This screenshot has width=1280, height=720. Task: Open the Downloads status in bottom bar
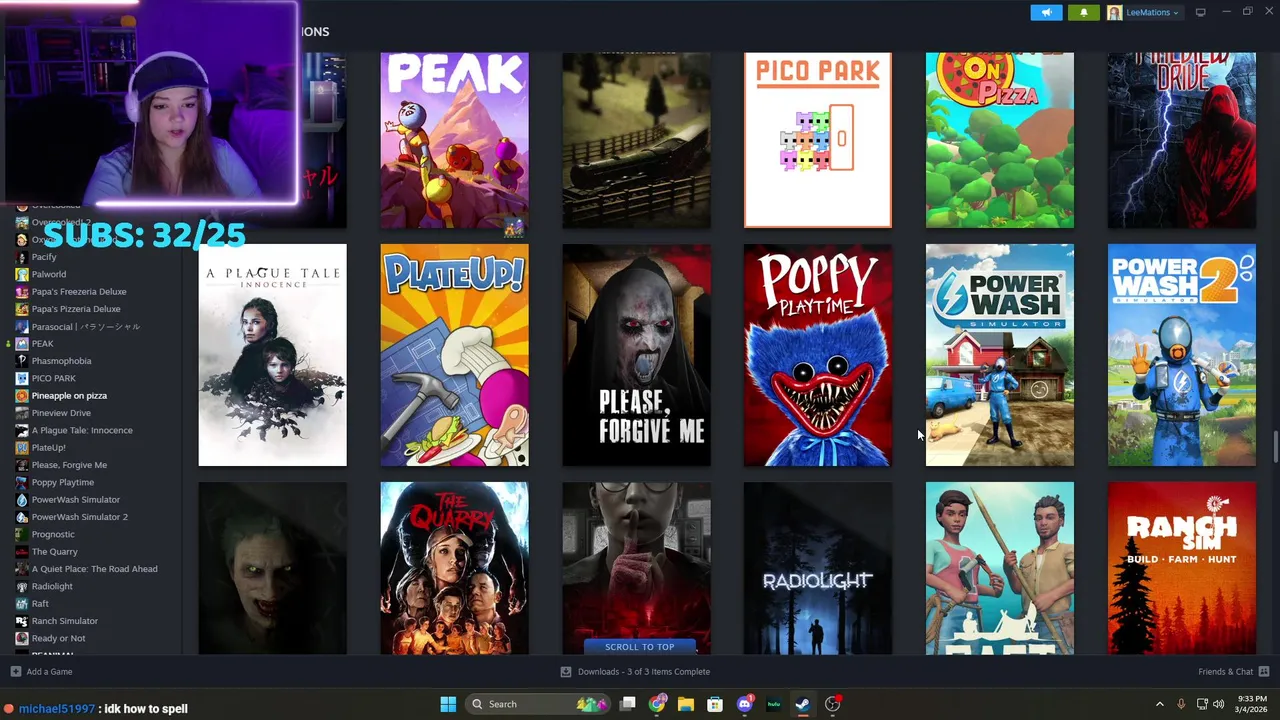coord(635,672)
